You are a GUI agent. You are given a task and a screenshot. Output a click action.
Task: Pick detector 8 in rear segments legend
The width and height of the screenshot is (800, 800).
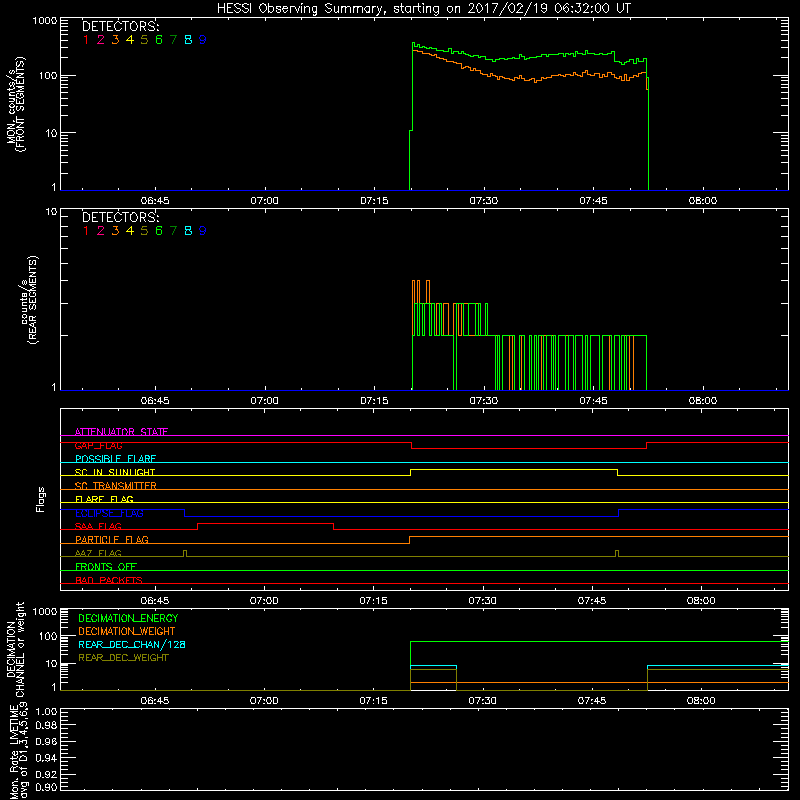click(188, 231)
